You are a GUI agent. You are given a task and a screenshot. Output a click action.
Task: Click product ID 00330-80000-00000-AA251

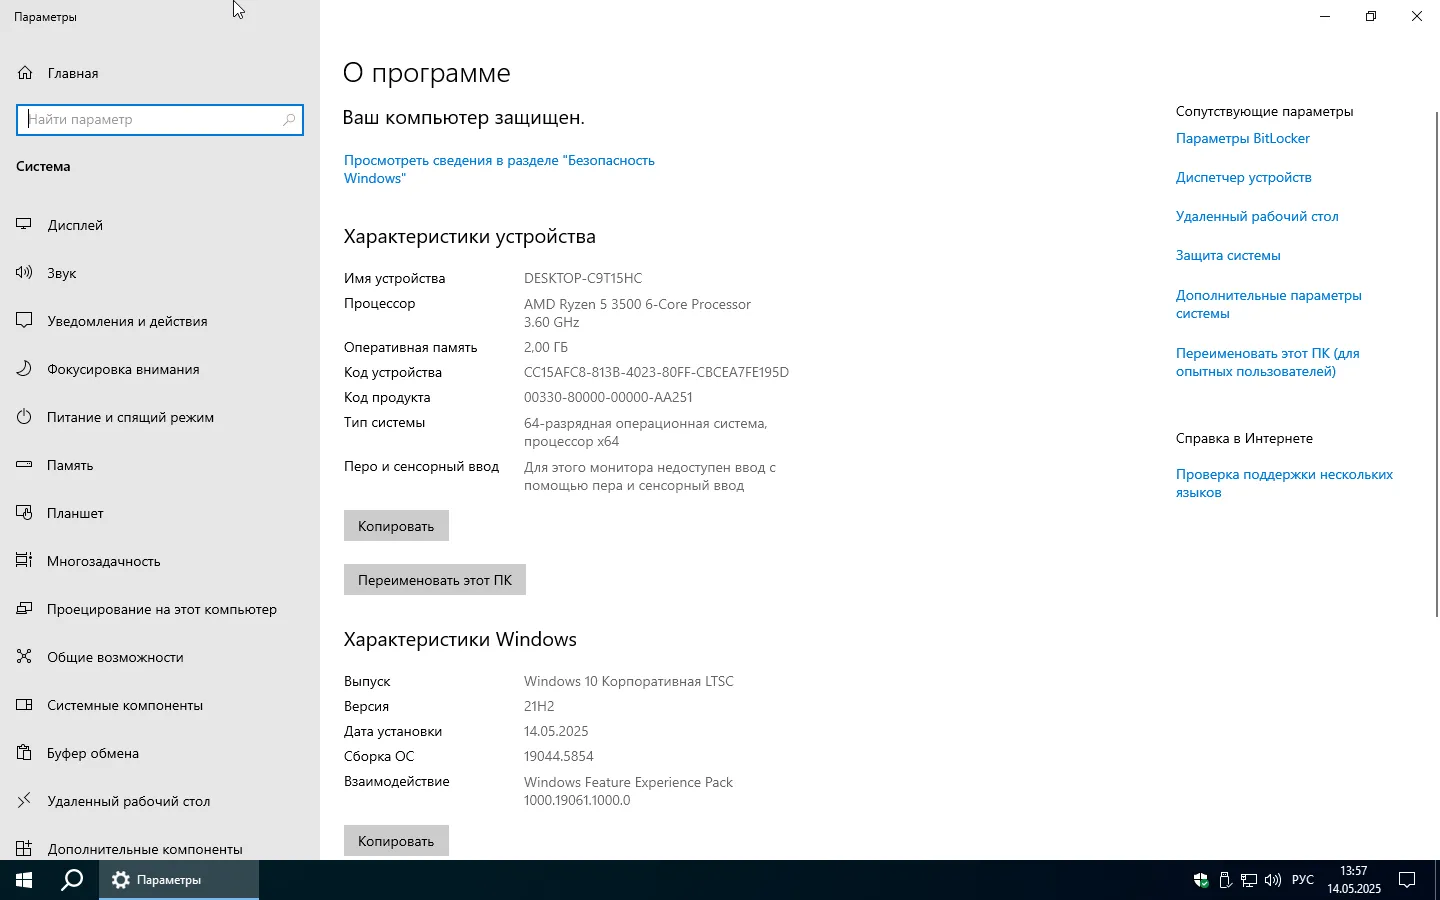[x=608, y=397]
